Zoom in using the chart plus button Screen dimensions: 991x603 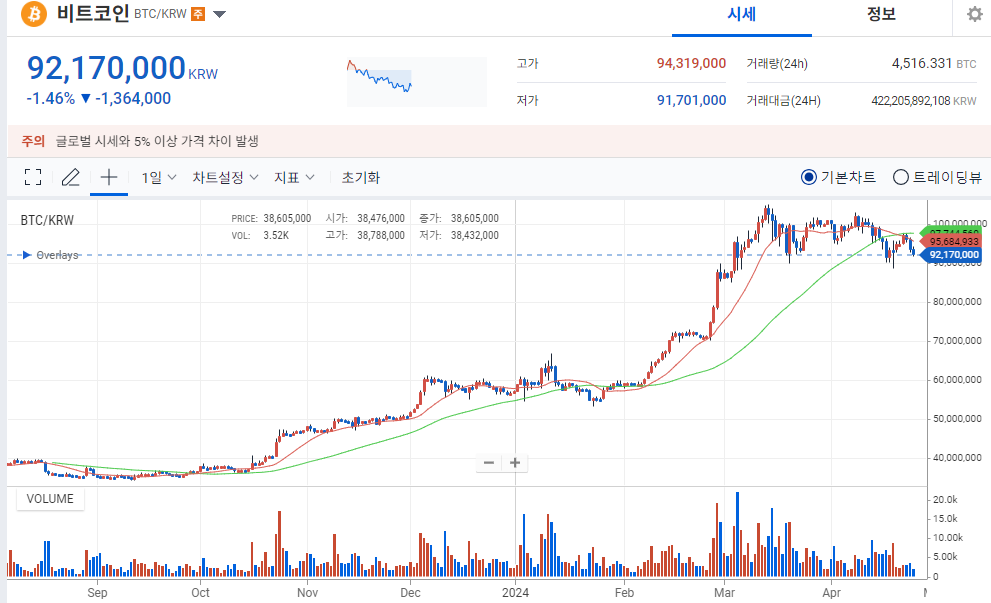pyautogui.click(x=514, y=462)
